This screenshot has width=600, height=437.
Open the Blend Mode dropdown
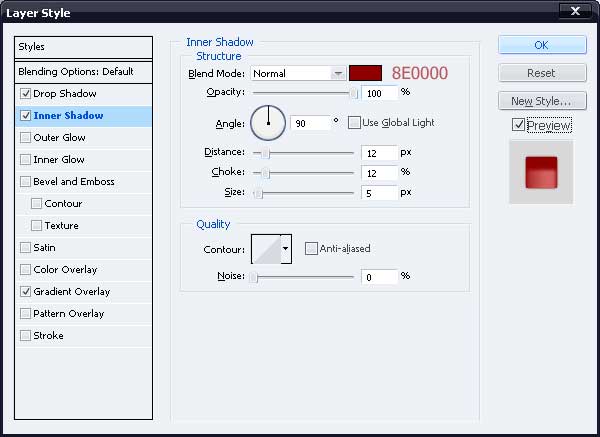(x=298, y=73)
